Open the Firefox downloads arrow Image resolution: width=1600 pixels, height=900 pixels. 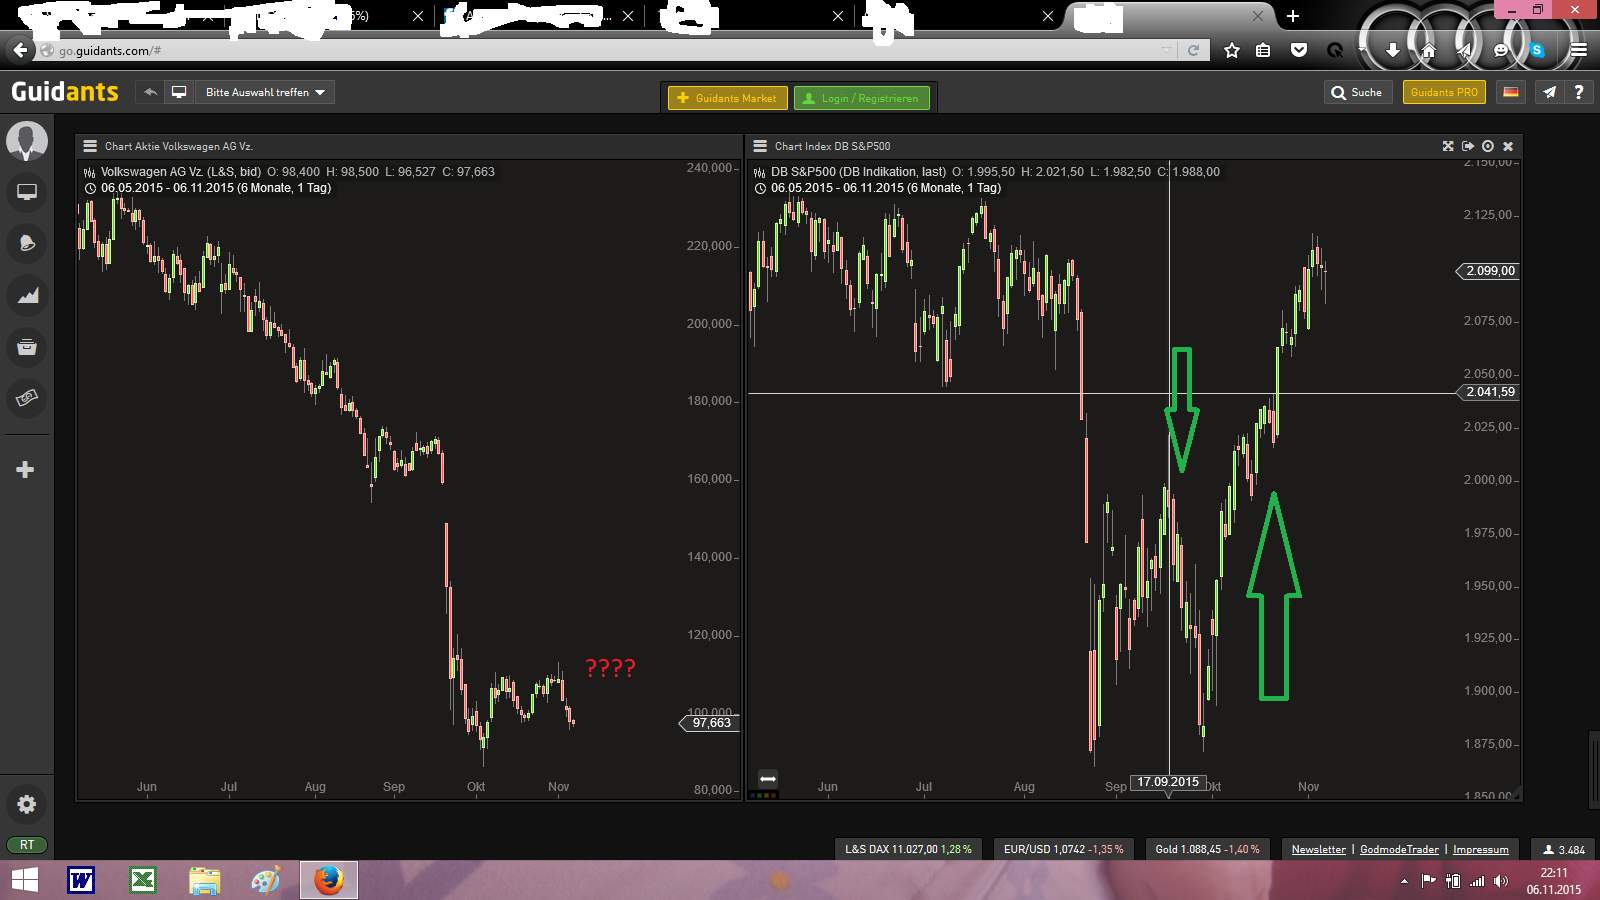(x=1392, y=50)
